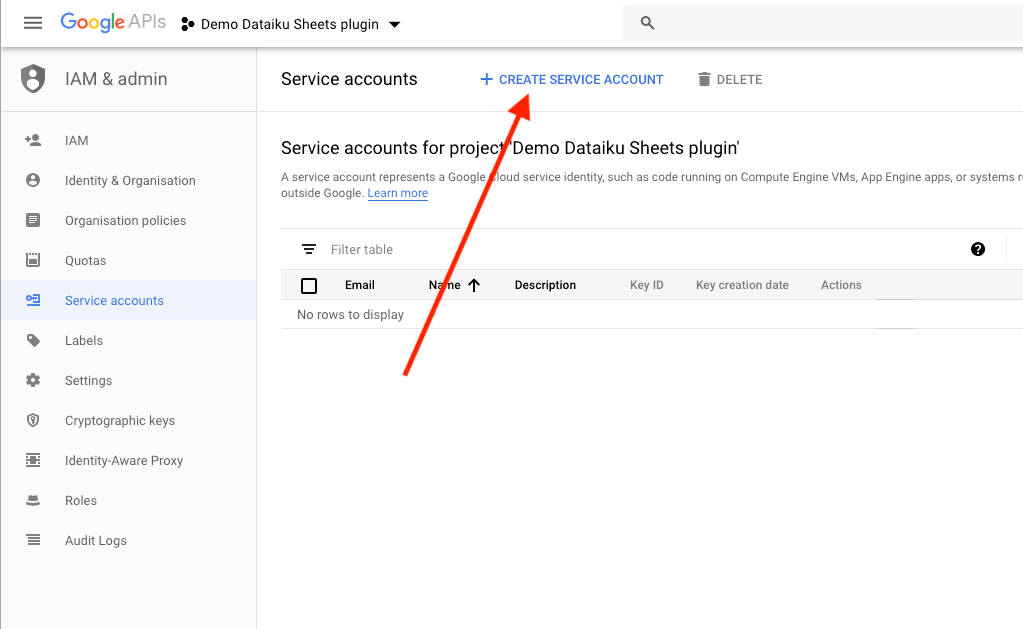Sort by the Description column header
This screenshot has width=1023, height=629.
545,285
